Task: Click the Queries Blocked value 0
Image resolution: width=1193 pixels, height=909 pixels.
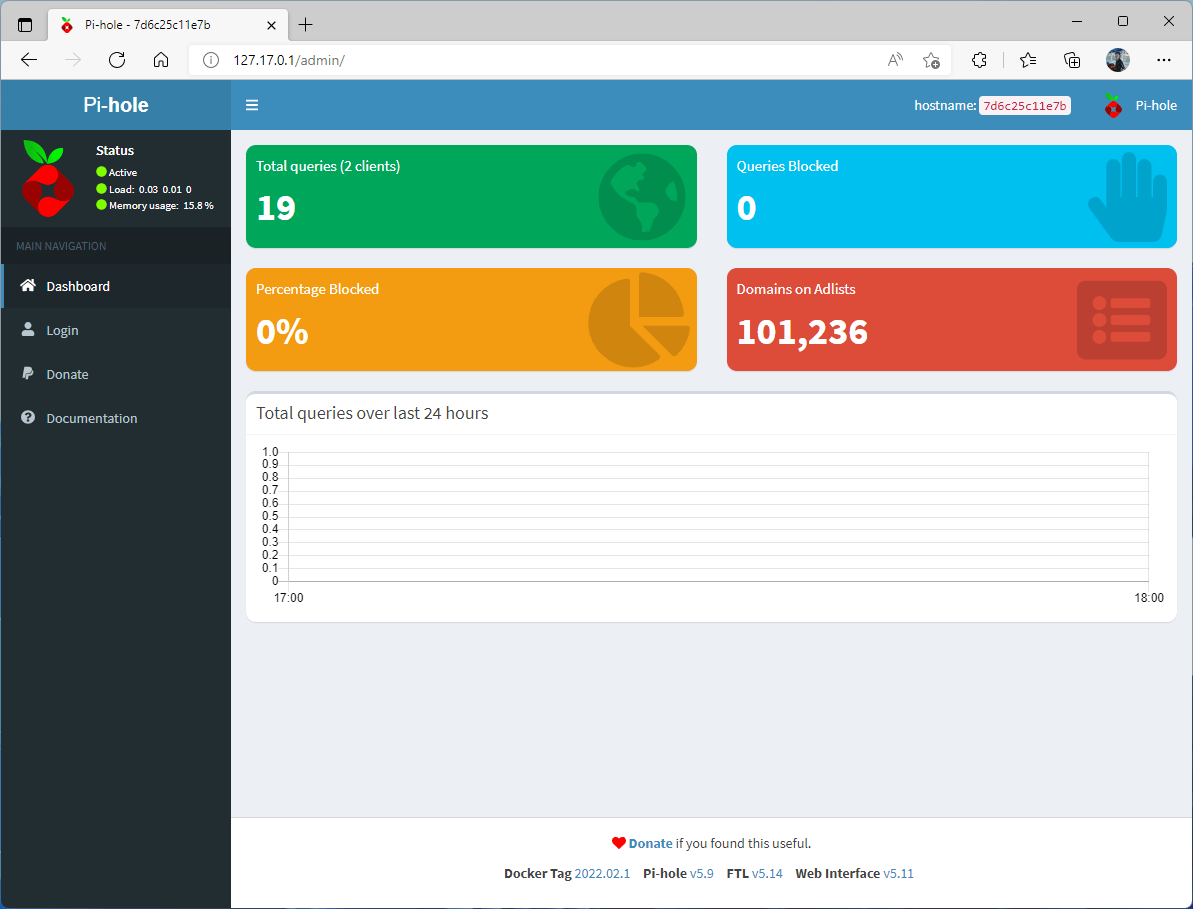Action: [x=746, y=208]
